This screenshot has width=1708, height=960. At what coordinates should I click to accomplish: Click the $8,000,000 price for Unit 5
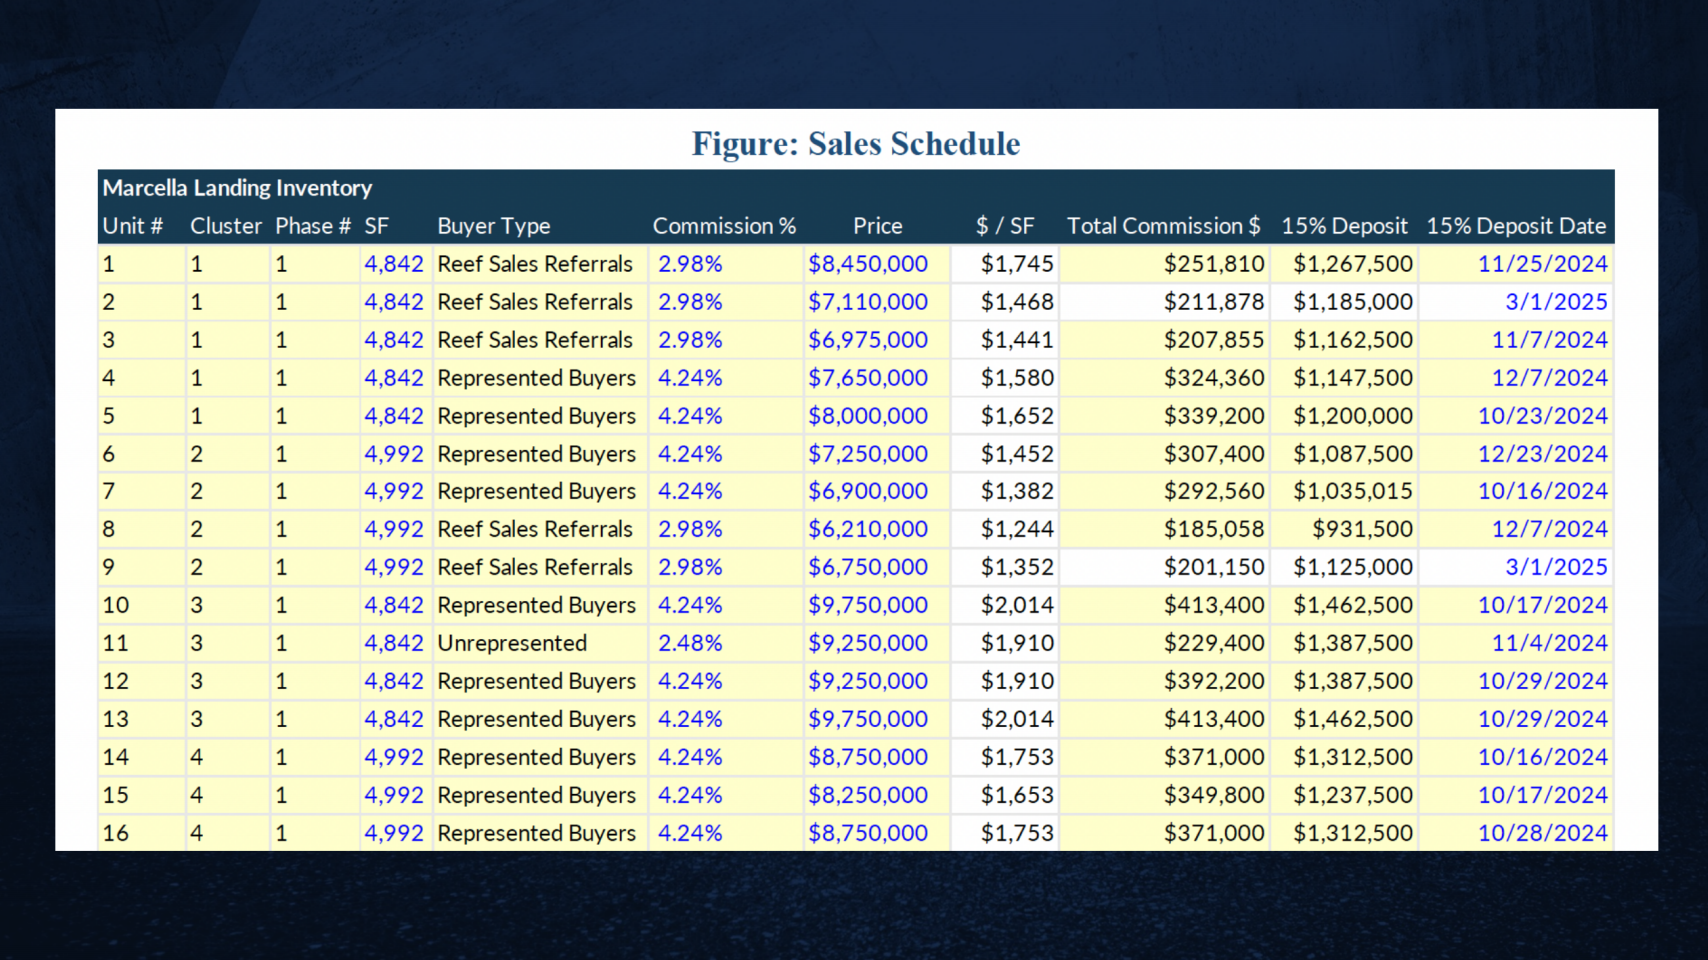[x=867, y=416]
